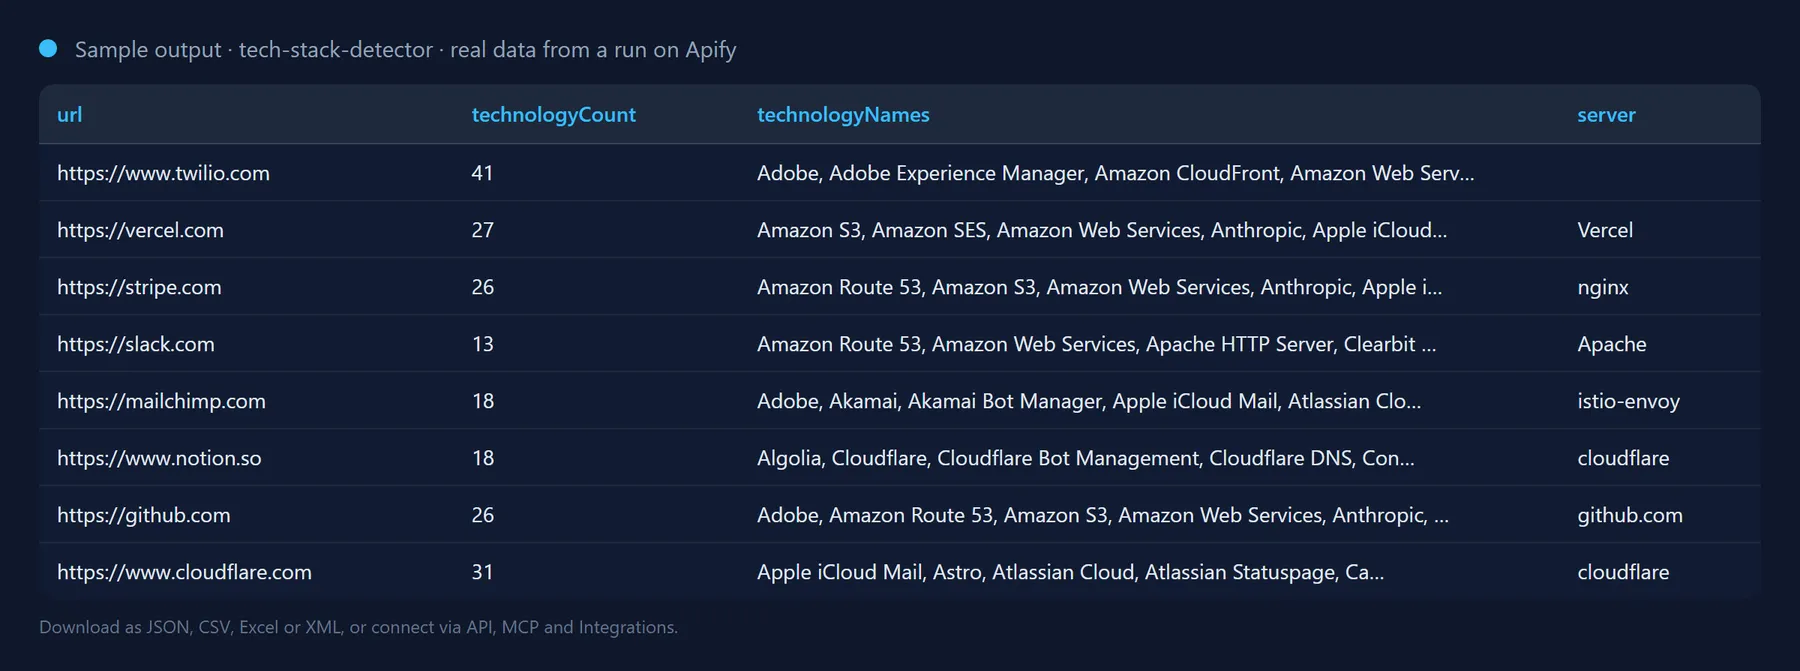1800x671 pixels.
Task: Select the "Apache HTTP Server, Clearbit" technology list
Action: [x=1096, y=344]
